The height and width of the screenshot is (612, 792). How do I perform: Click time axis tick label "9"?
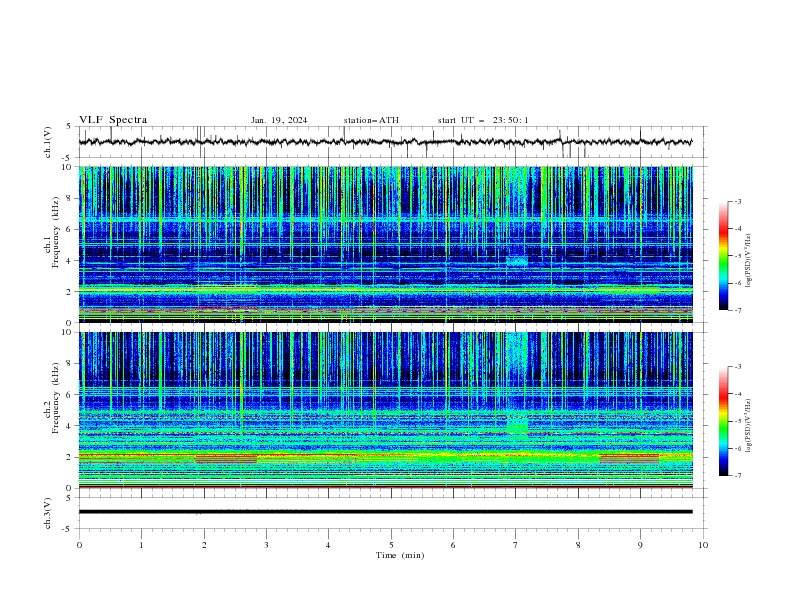click(640, 545)
